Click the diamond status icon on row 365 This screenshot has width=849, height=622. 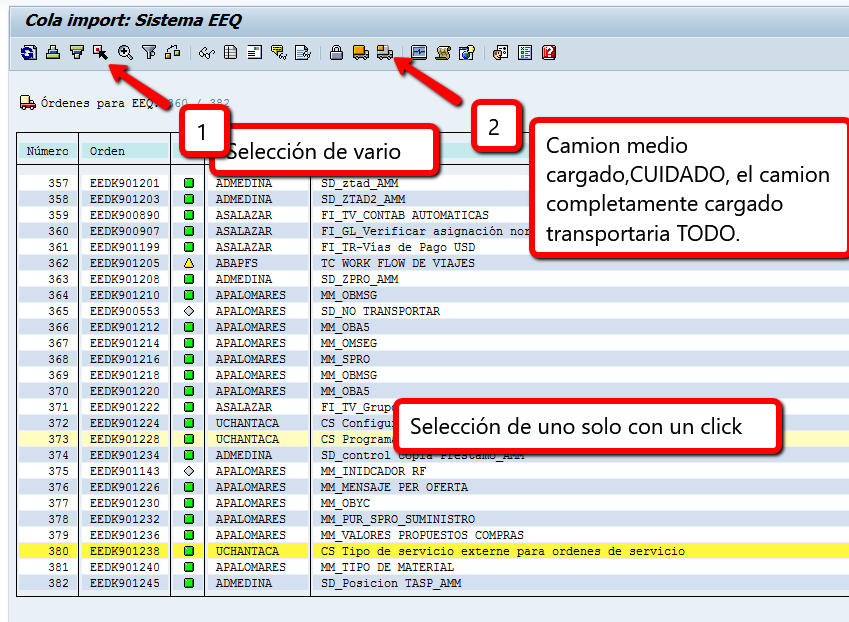[187, 311]
